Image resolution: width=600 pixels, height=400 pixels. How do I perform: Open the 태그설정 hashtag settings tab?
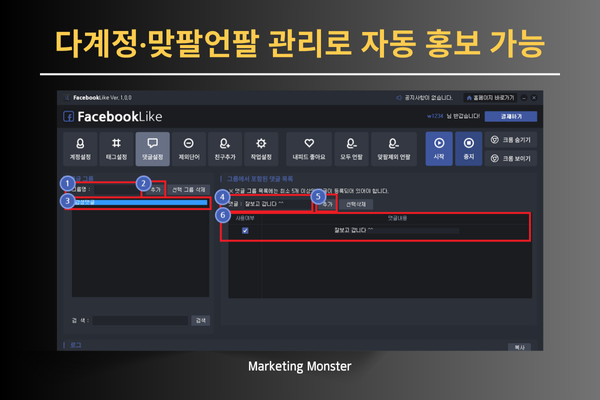(116, 149)
